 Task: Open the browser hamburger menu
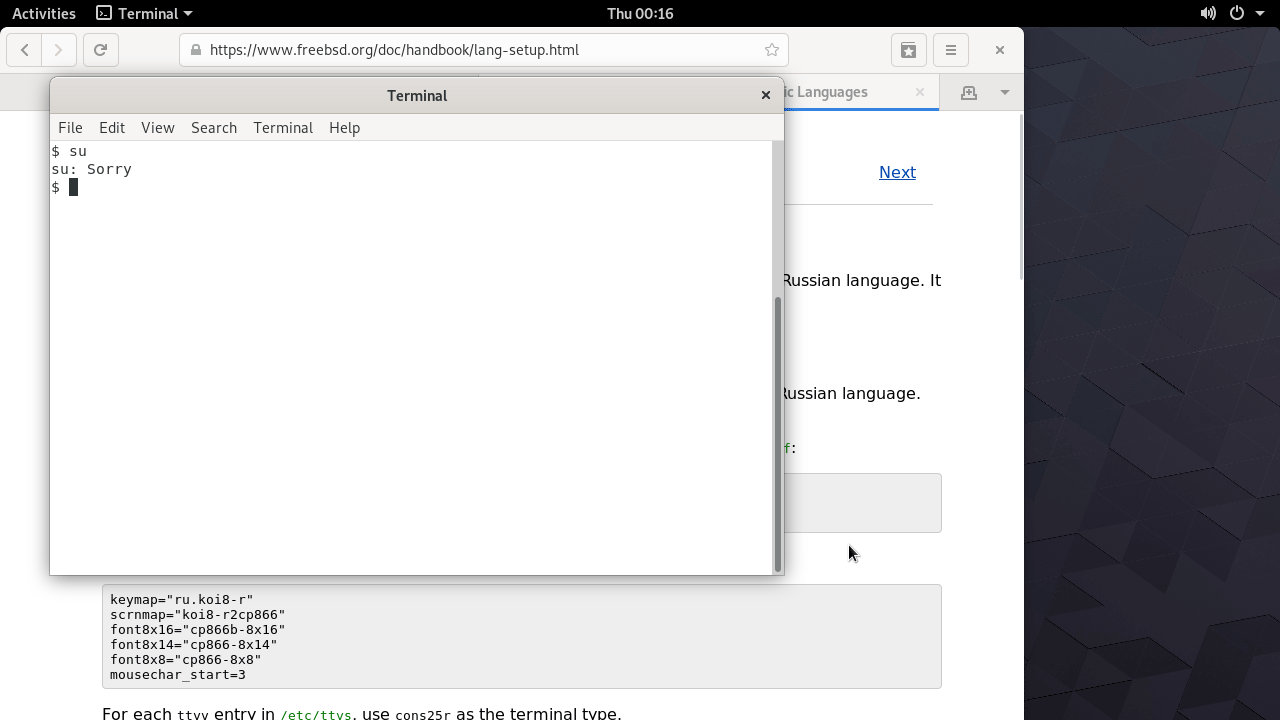point(951,50)
